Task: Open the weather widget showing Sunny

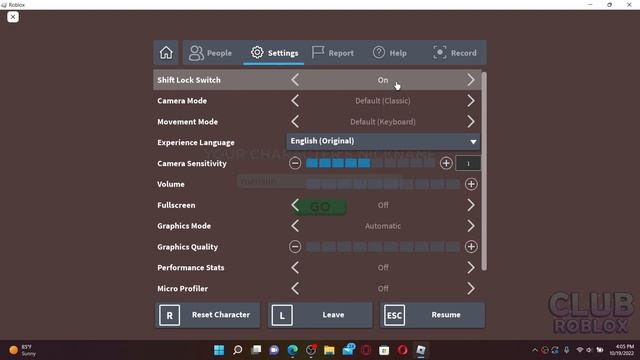Action: pyautogui.click(x=23, y=350)
